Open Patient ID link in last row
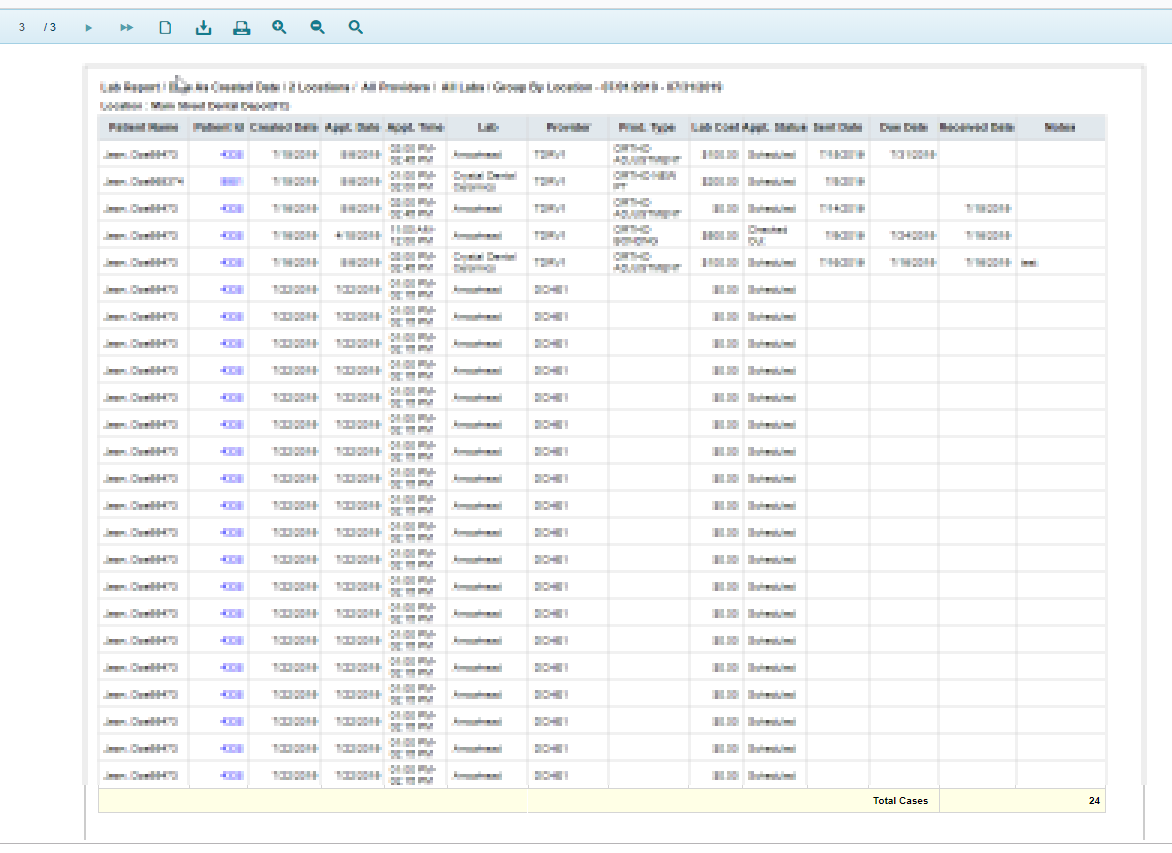The height and width of the screenshot is (853, 1172). (x=231, y=775)
